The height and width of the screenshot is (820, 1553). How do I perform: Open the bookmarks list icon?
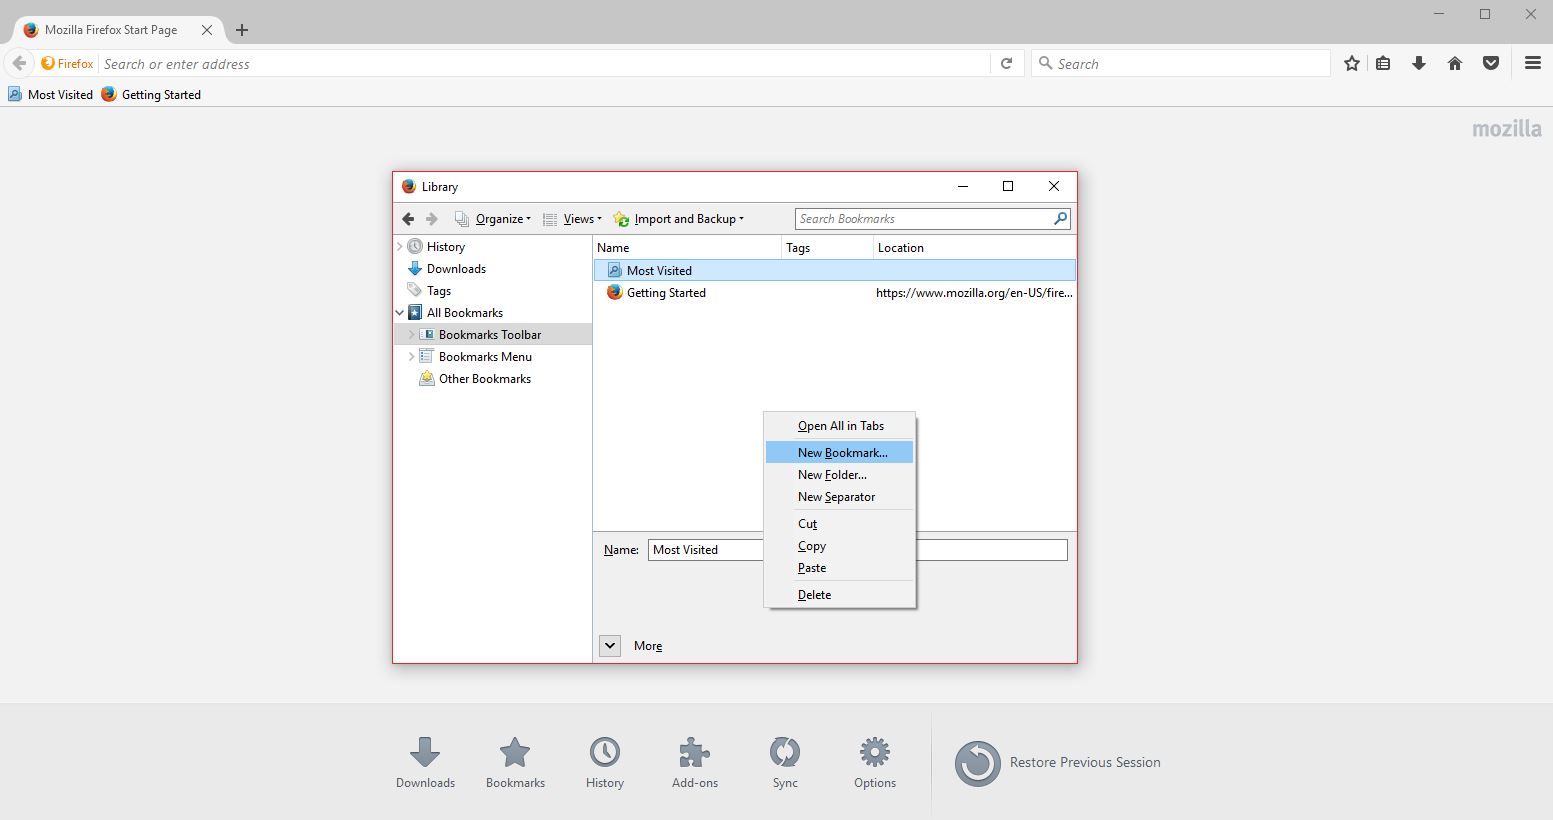click(1383, 64)
